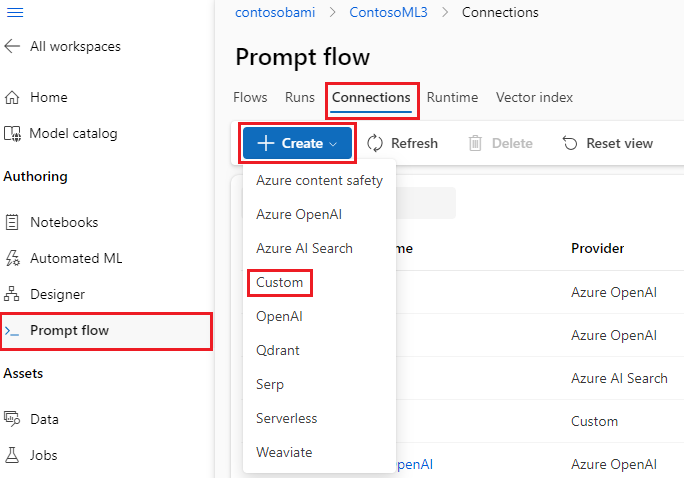Click the Refresh button
The width and height of the screenshot is (684, 478).
point(402,143)
